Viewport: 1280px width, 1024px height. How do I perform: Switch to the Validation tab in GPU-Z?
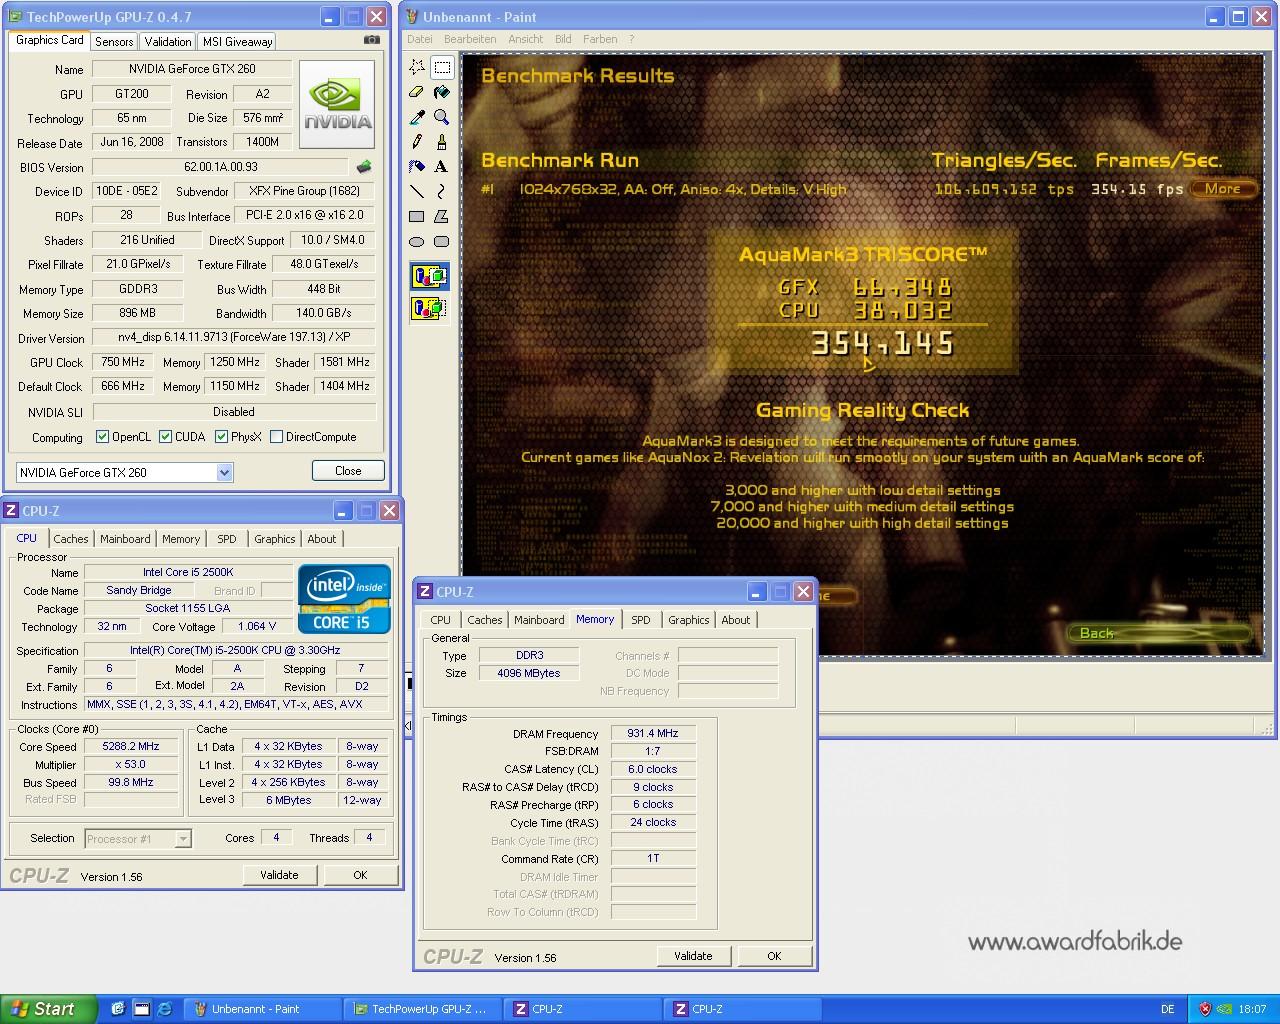[168, 42]
